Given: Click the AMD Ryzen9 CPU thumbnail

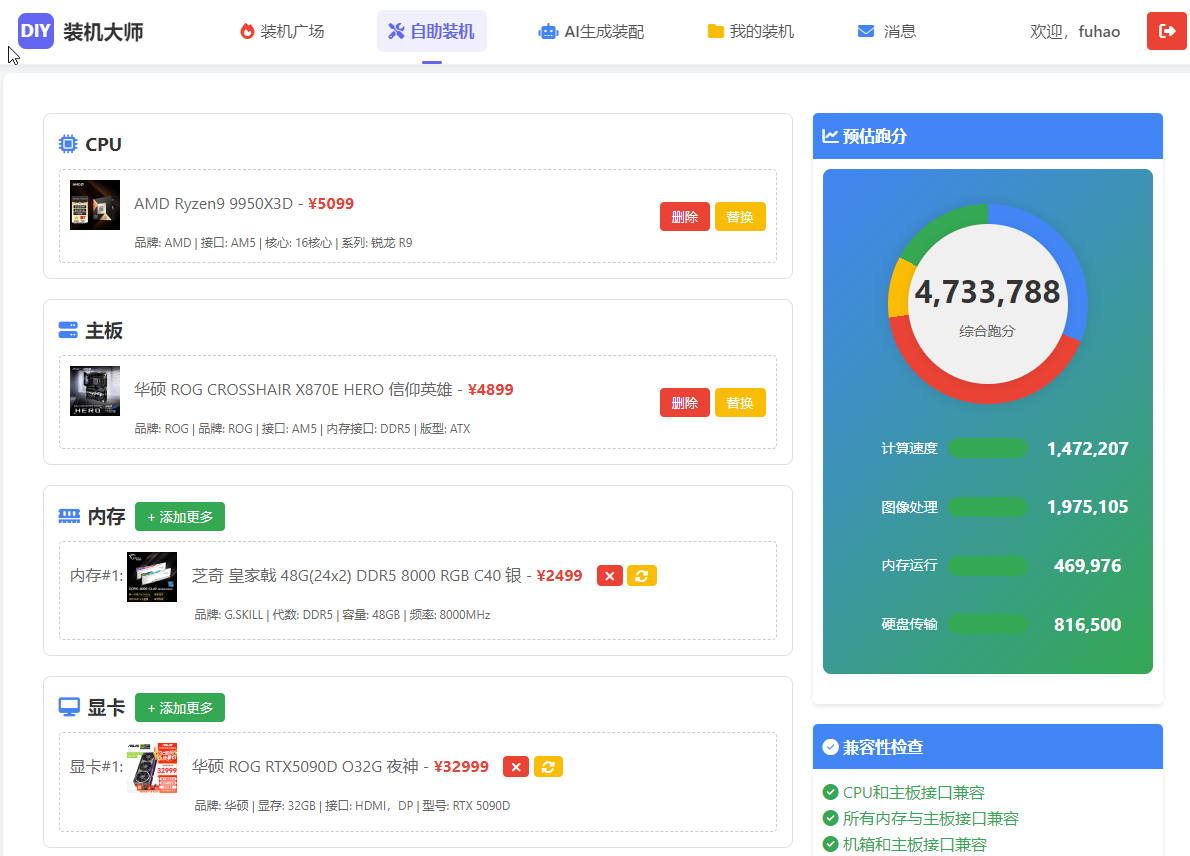Looking at the screenshot, I should click(x=95, y=205).
